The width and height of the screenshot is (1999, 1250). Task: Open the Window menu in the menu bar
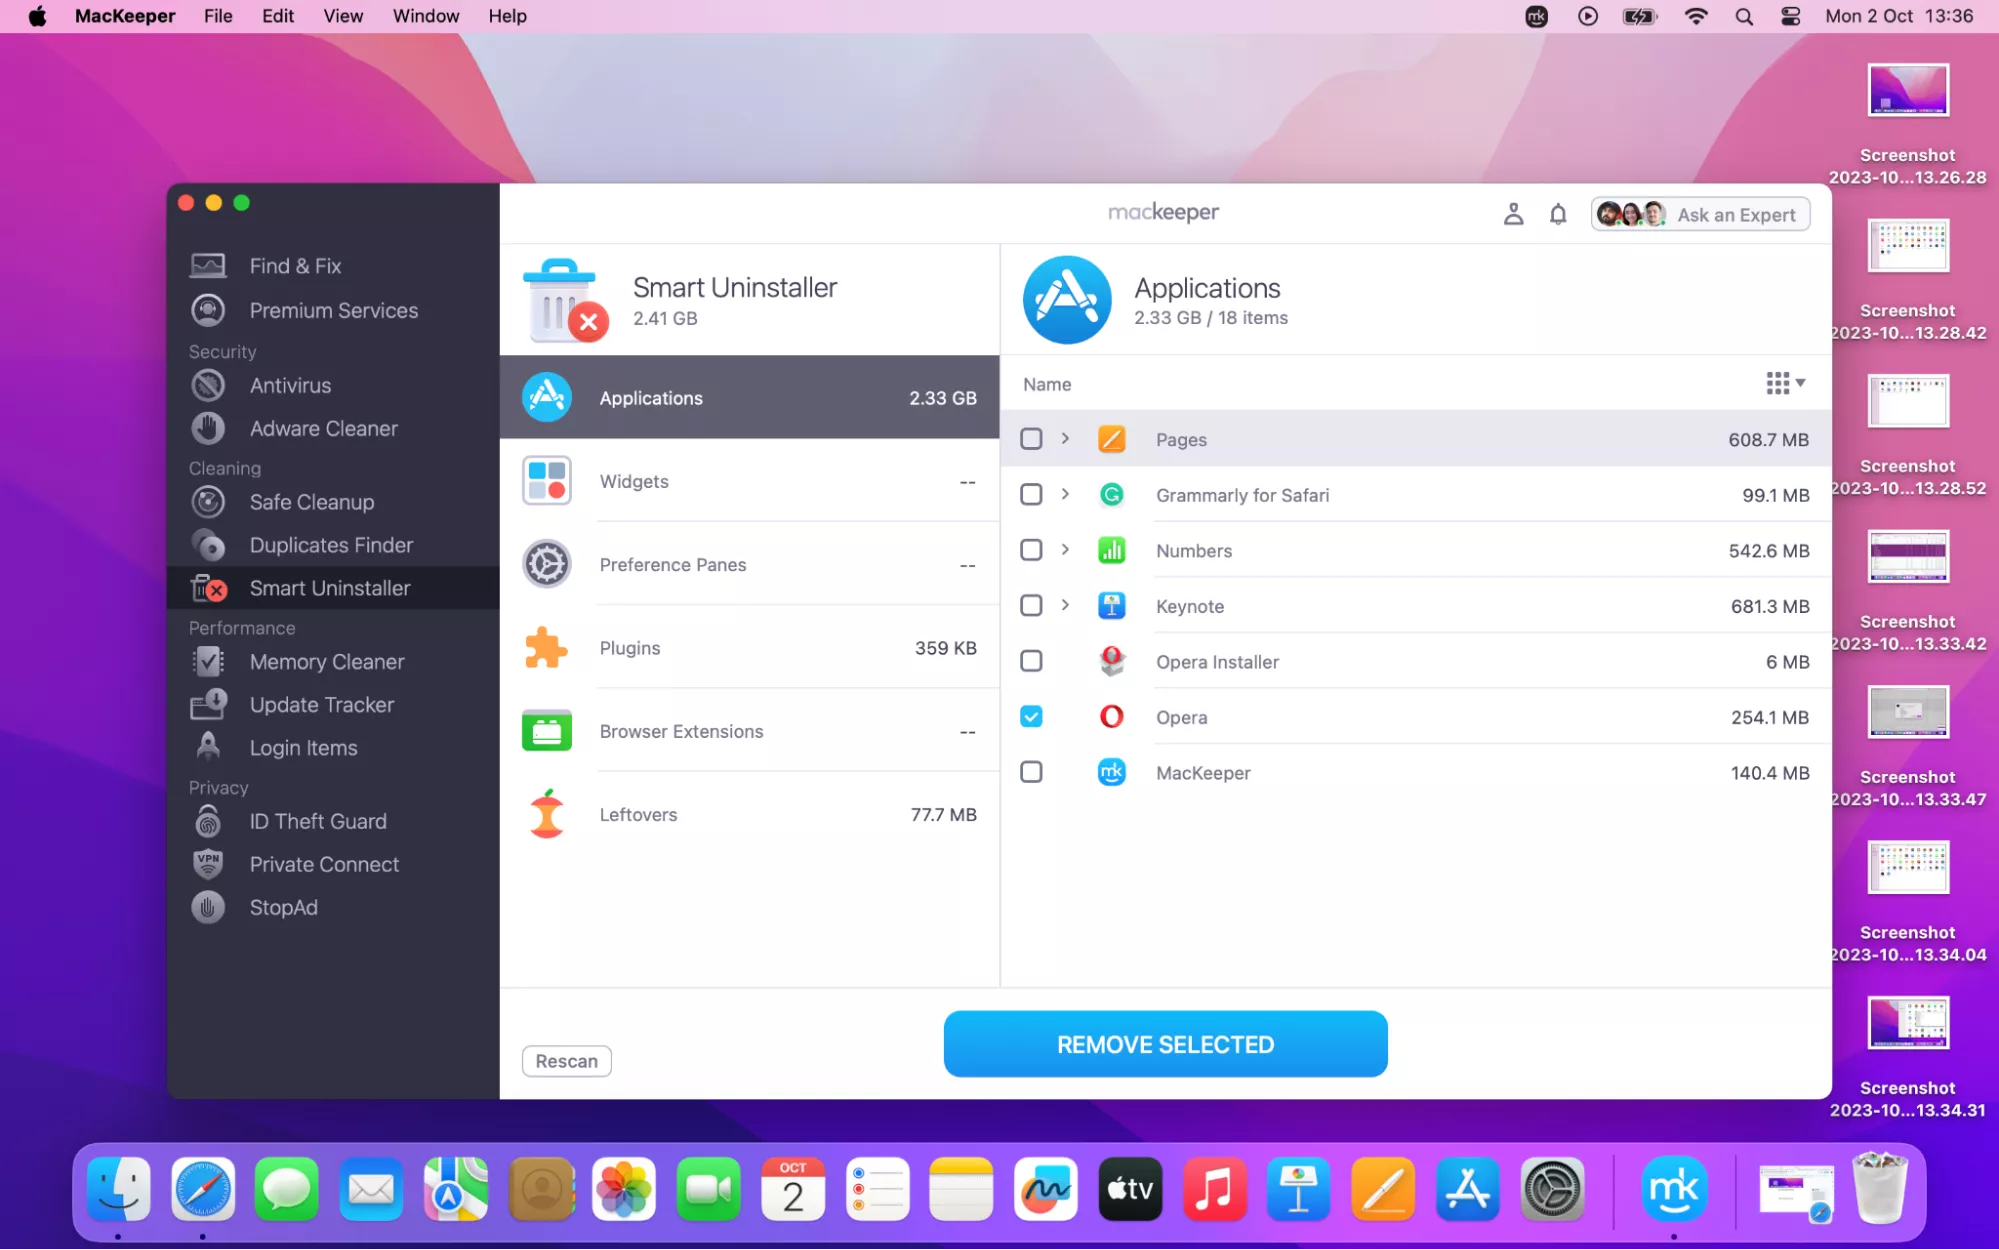click(x=425, y=16)
